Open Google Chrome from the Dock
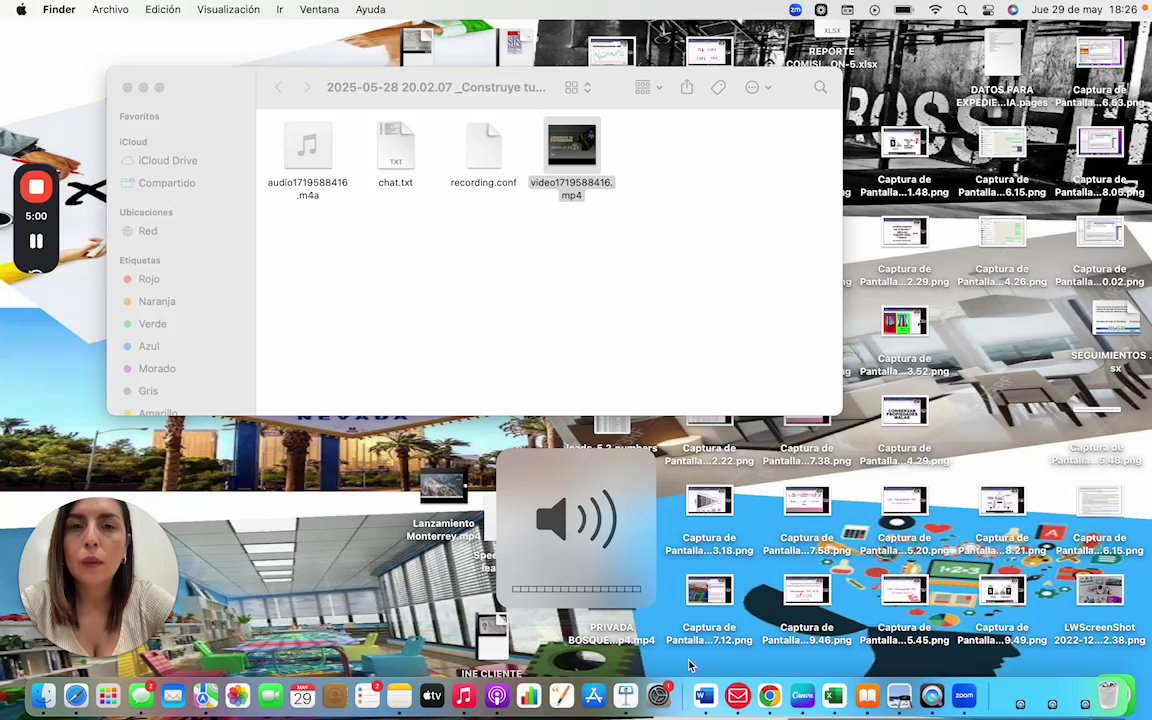Screen dimensions: 1152x720 point(770,695)
